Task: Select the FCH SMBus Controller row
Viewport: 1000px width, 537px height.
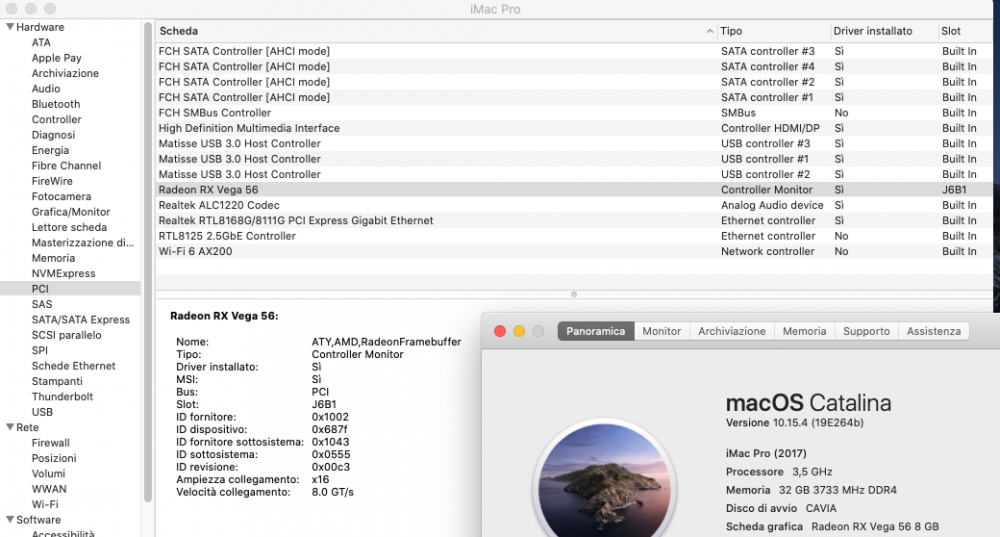Action: coord(574,112)
